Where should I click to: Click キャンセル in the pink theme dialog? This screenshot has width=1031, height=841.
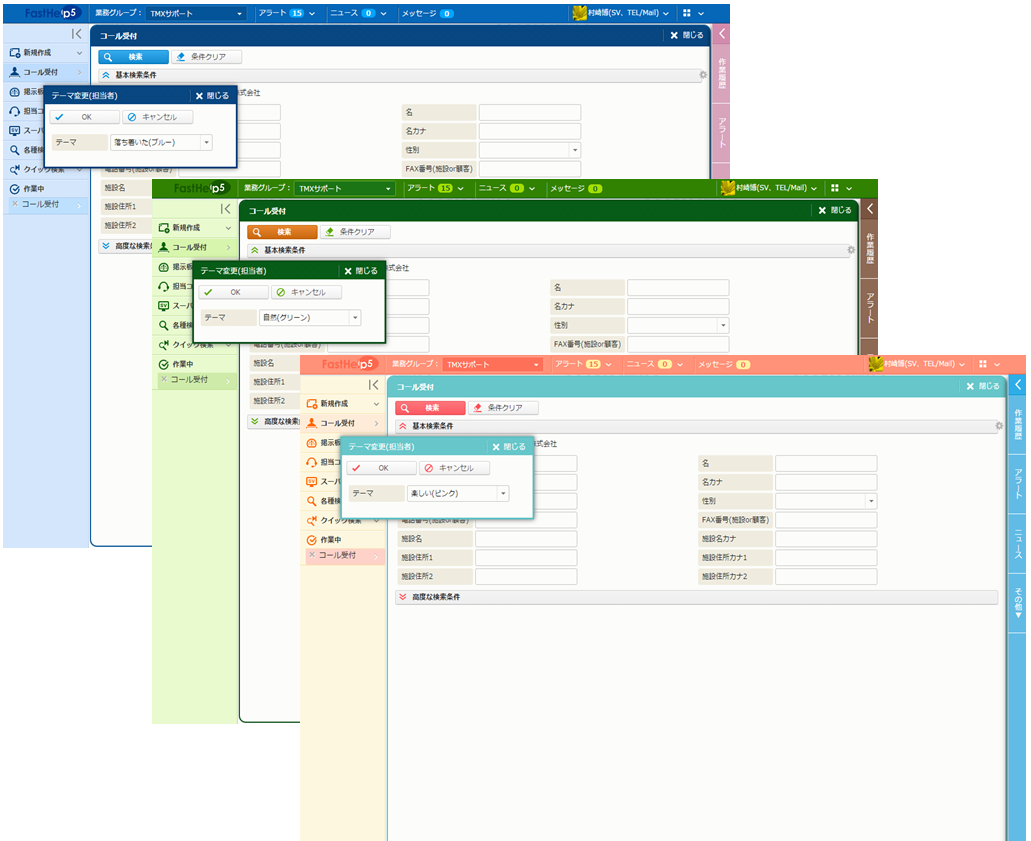pyautogui.click(x=455, y=468)
